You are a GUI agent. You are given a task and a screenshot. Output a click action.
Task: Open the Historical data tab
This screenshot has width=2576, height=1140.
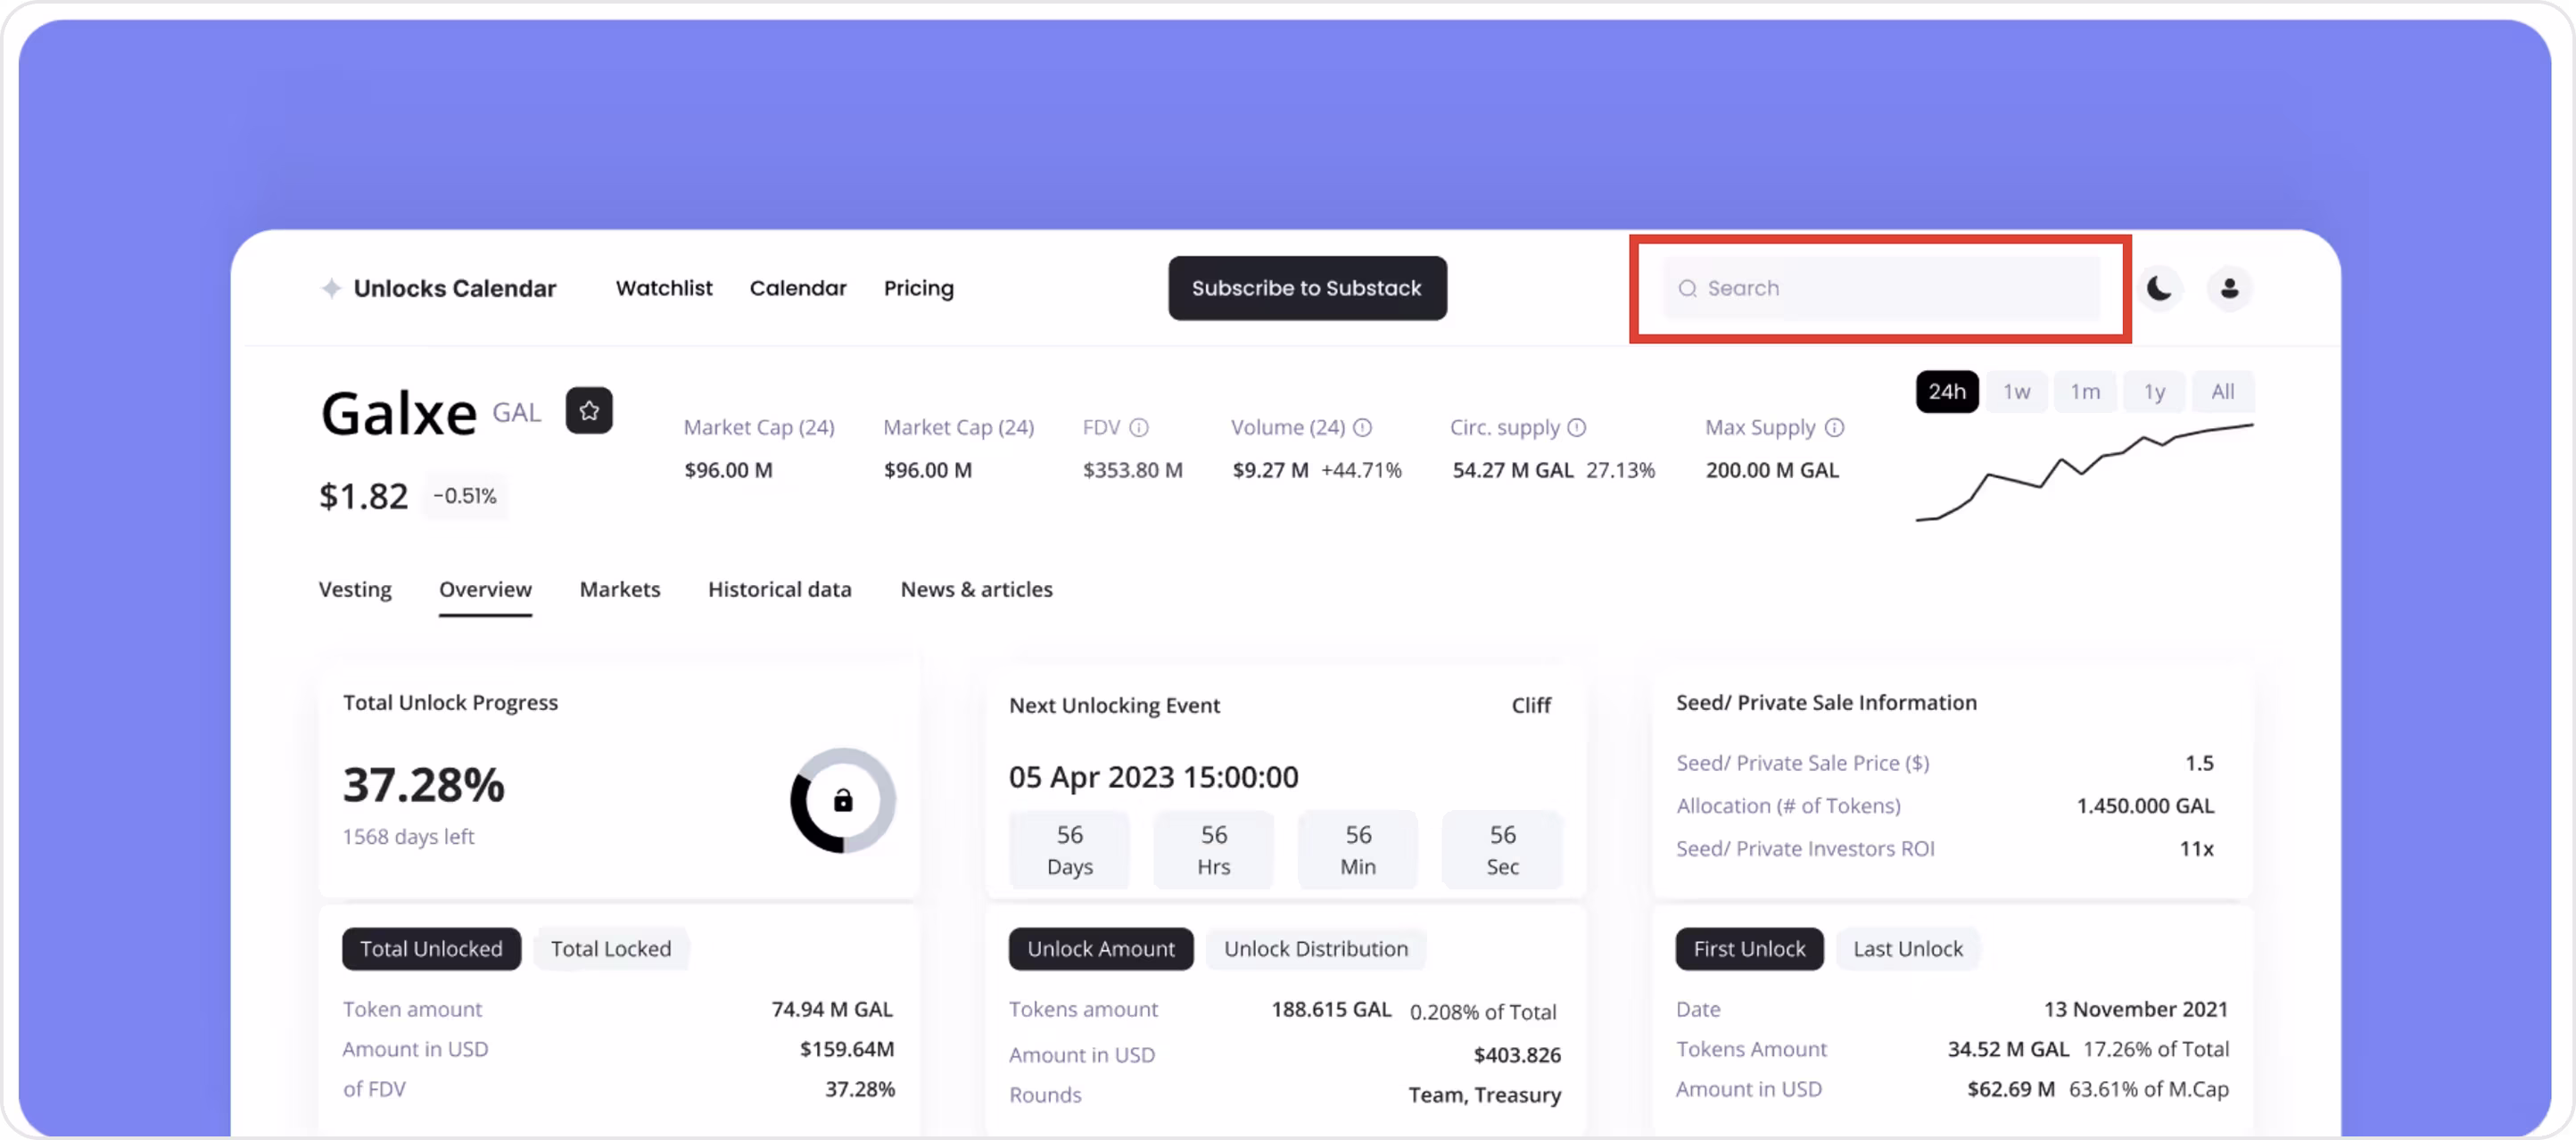(x=780, y=589)
